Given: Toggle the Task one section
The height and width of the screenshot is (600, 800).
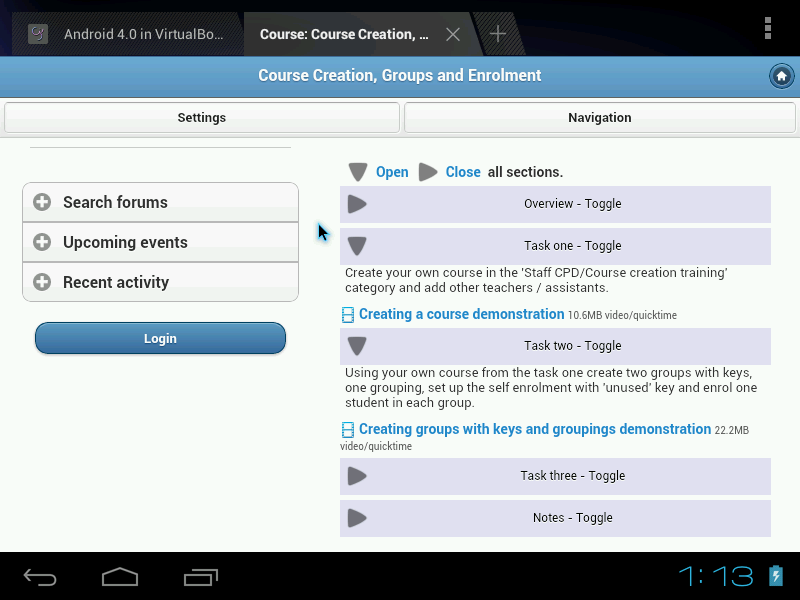Looking at the screenshot, I should 555,246.
